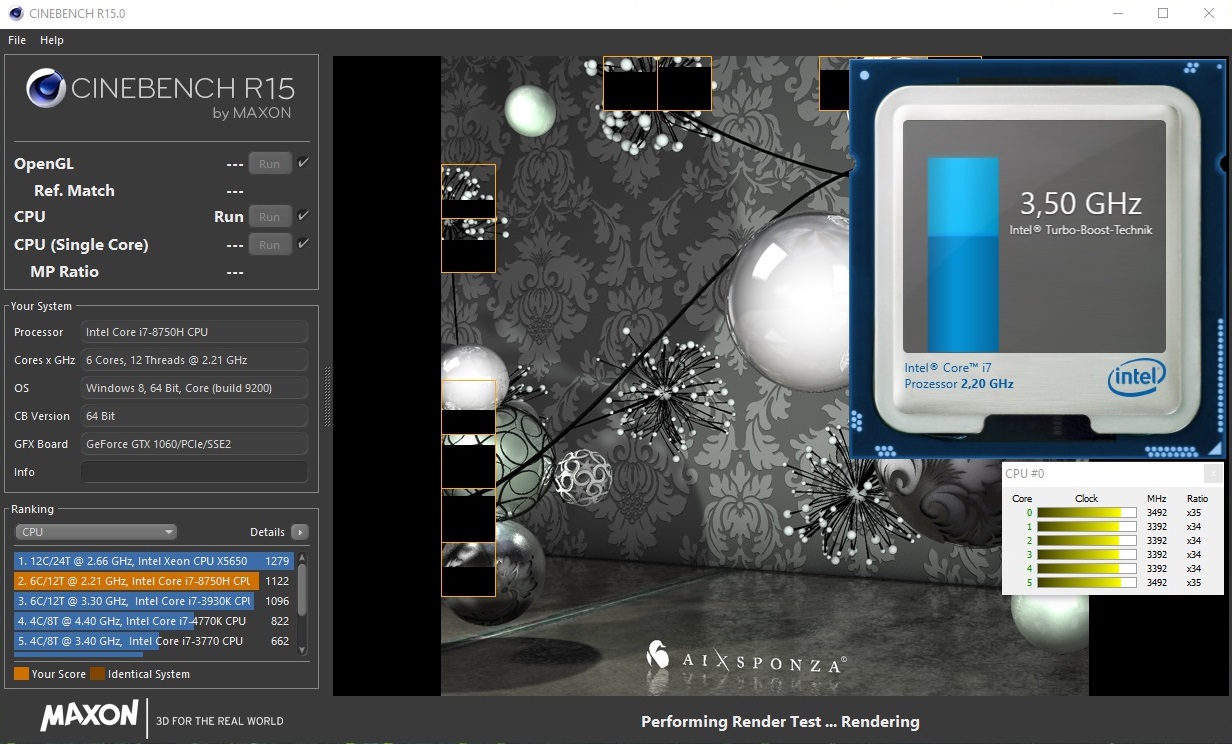The image size is (1232, 744).
Task: Select the Core i7-3930K ranking entry
Action: [x=154, y=601]
